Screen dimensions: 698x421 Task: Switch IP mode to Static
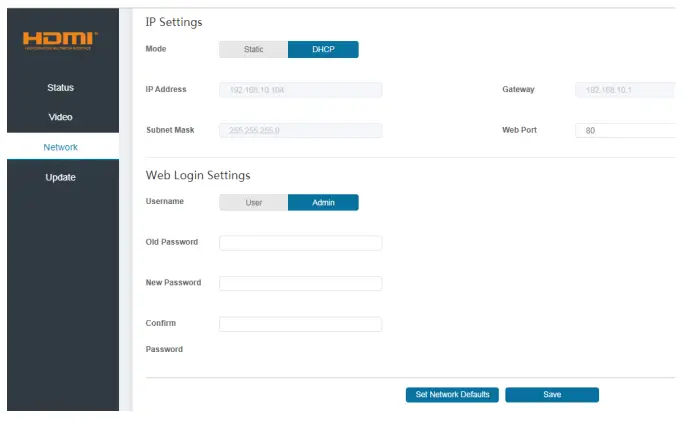(253, 49)
